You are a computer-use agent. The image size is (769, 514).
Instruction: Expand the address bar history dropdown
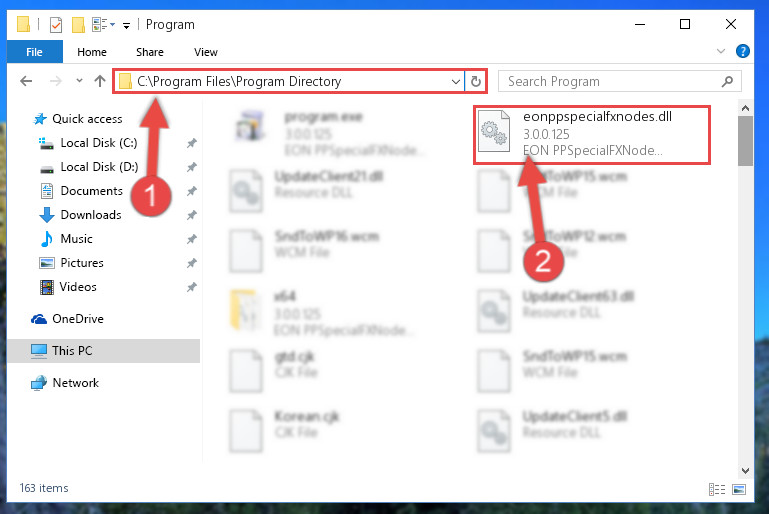[456, 81]
